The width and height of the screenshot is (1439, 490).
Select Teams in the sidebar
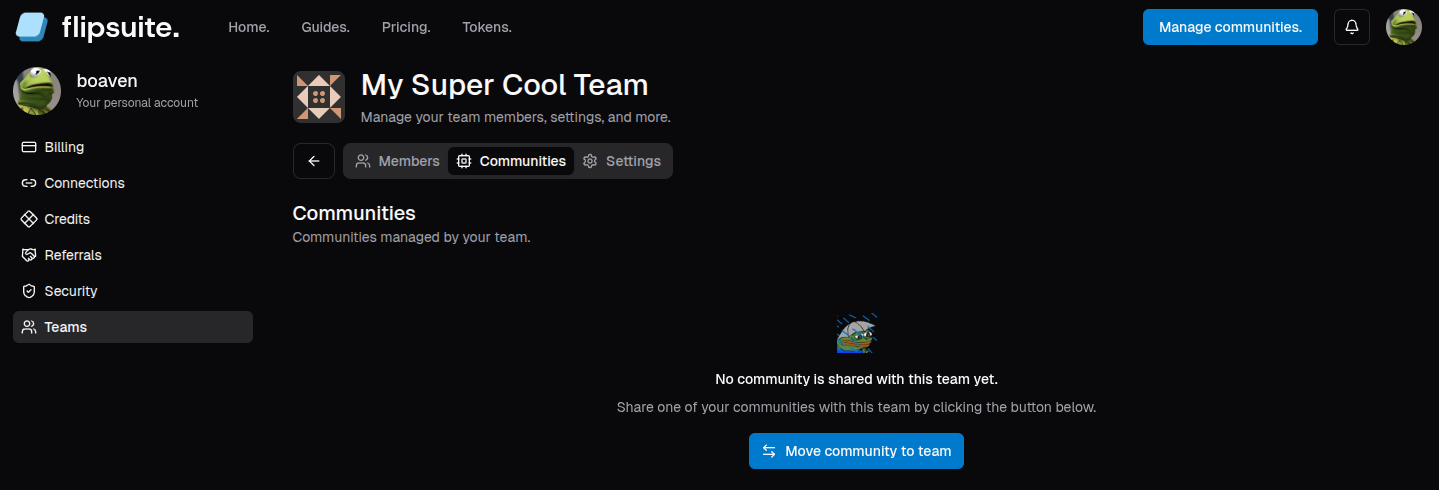pos(133,327)
